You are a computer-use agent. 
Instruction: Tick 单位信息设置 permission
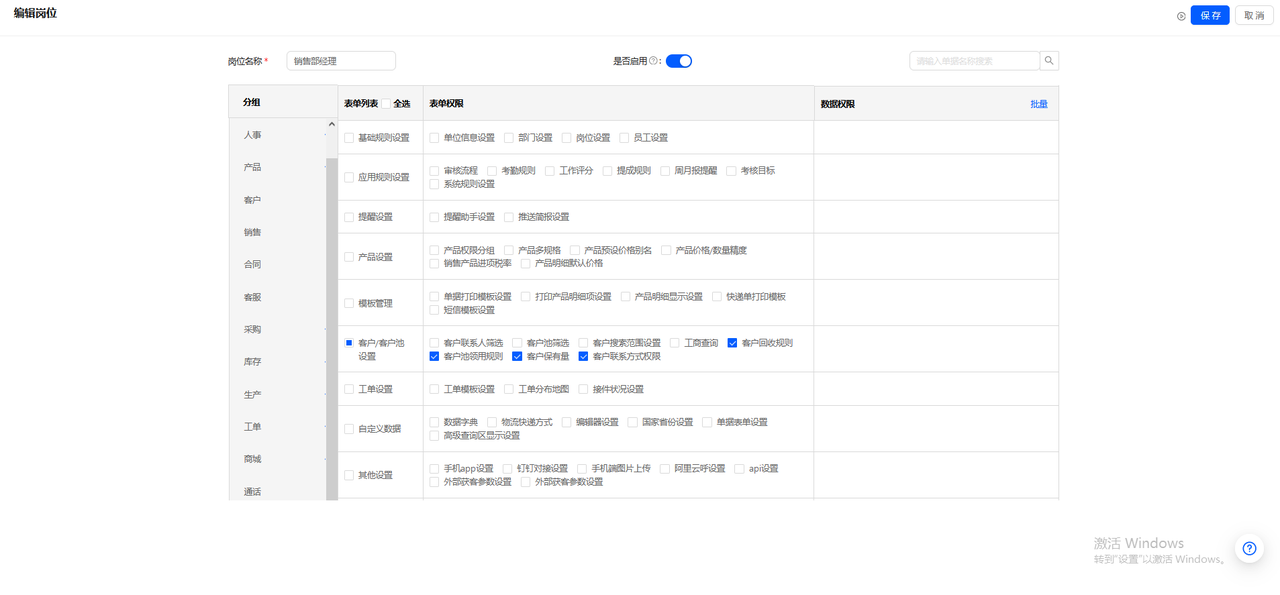point(434,138)
